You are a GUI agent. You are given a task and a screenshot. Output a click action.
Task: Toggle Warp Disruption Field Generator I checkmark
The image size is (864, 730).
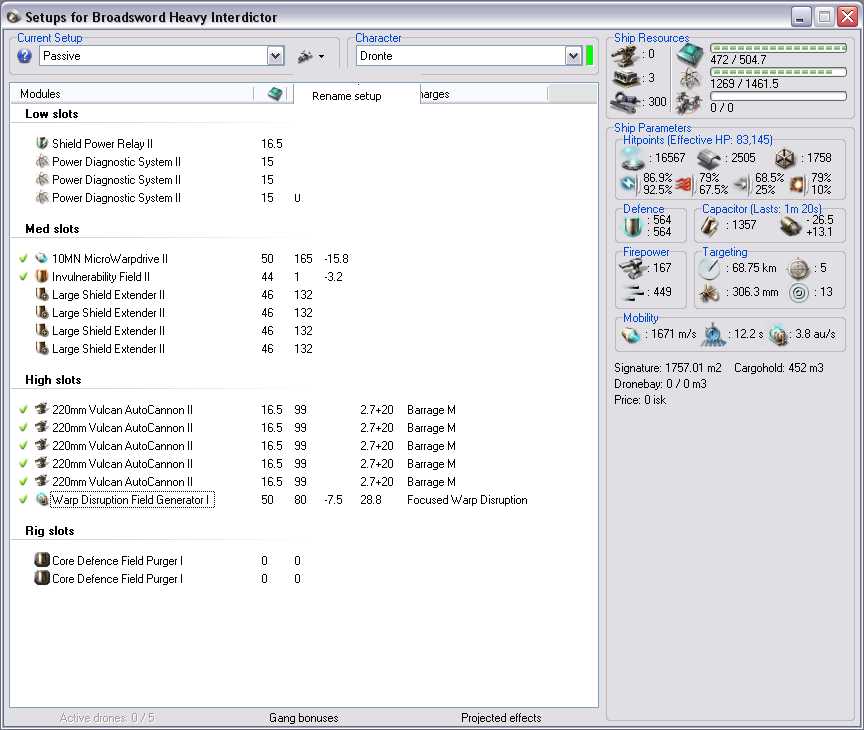tap(23, 500)
